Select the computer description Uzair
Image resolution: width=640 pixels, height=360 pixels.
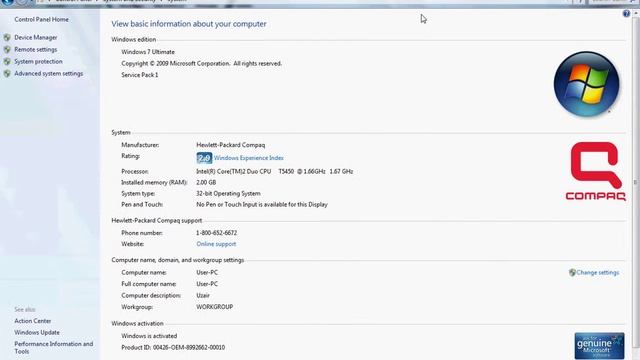coord(203,295)
